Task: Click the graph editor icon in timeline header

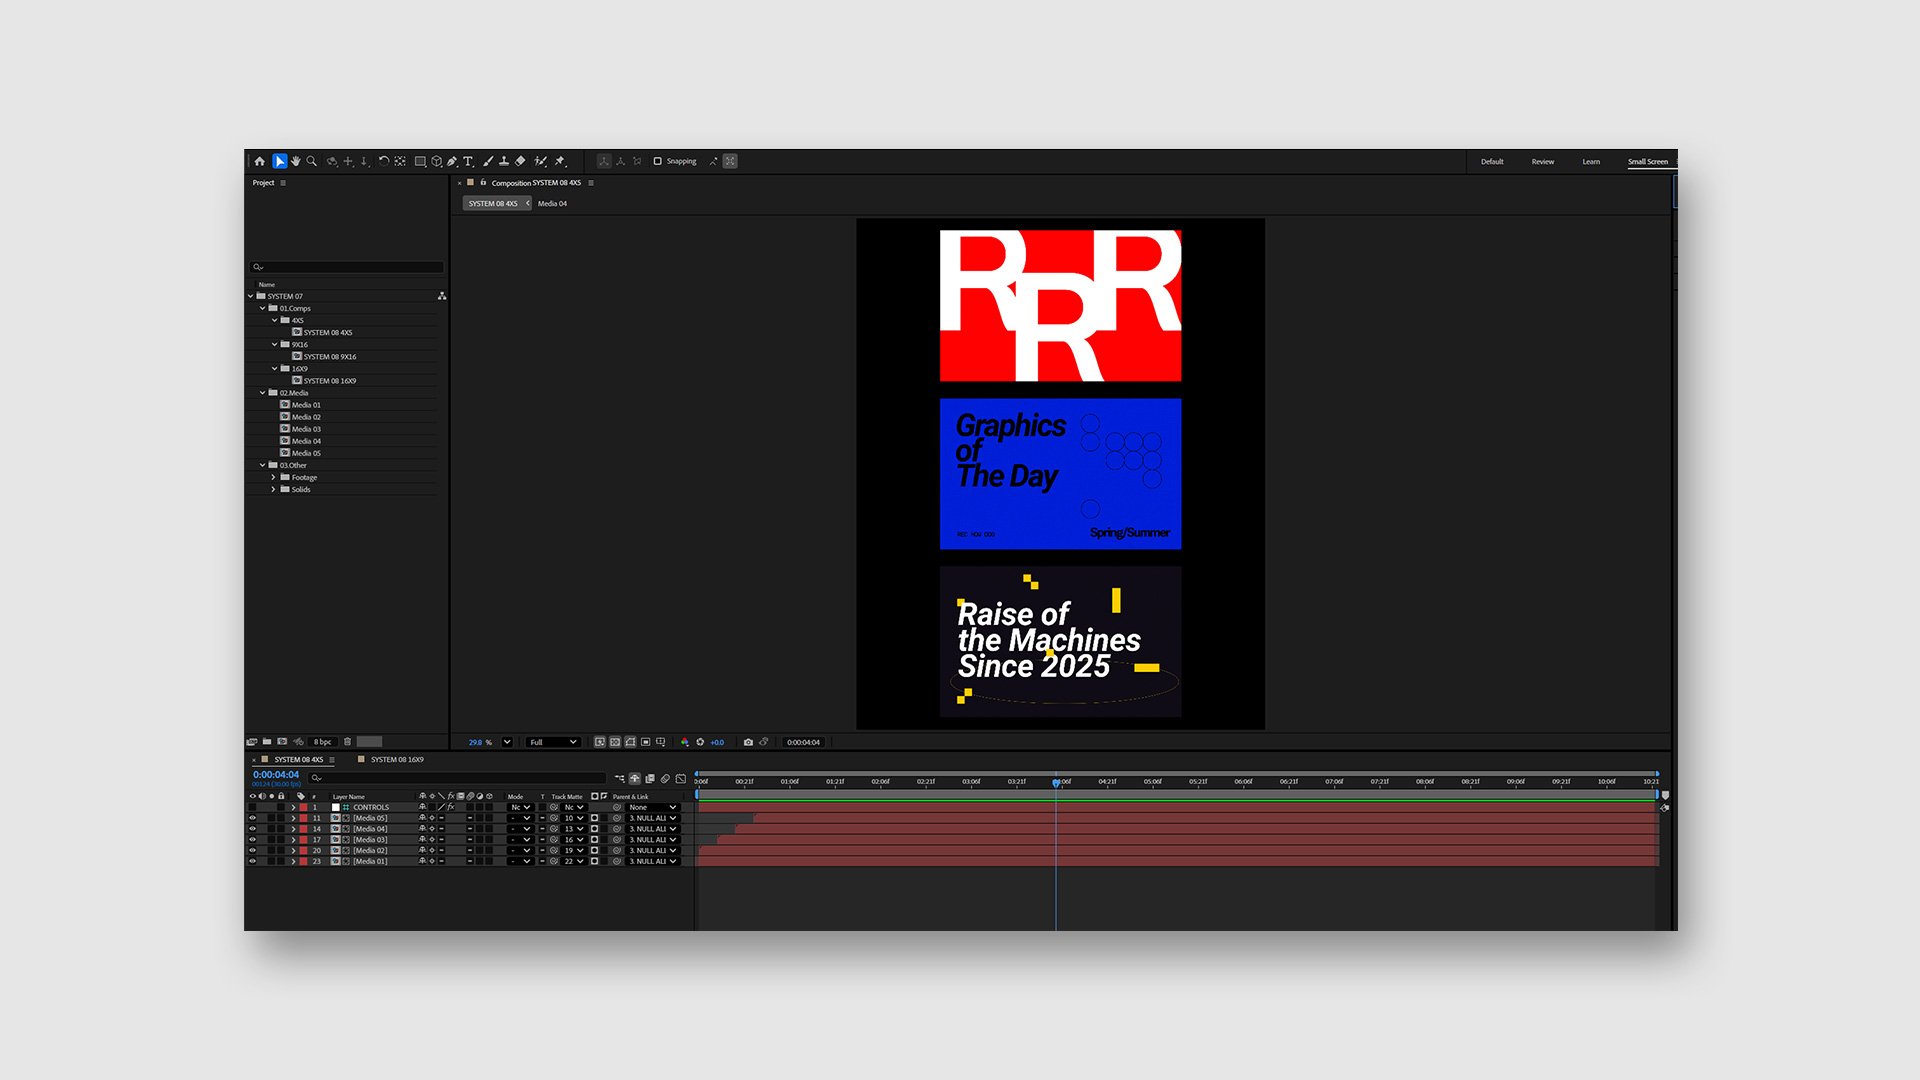Action: [x=681, y=778]
